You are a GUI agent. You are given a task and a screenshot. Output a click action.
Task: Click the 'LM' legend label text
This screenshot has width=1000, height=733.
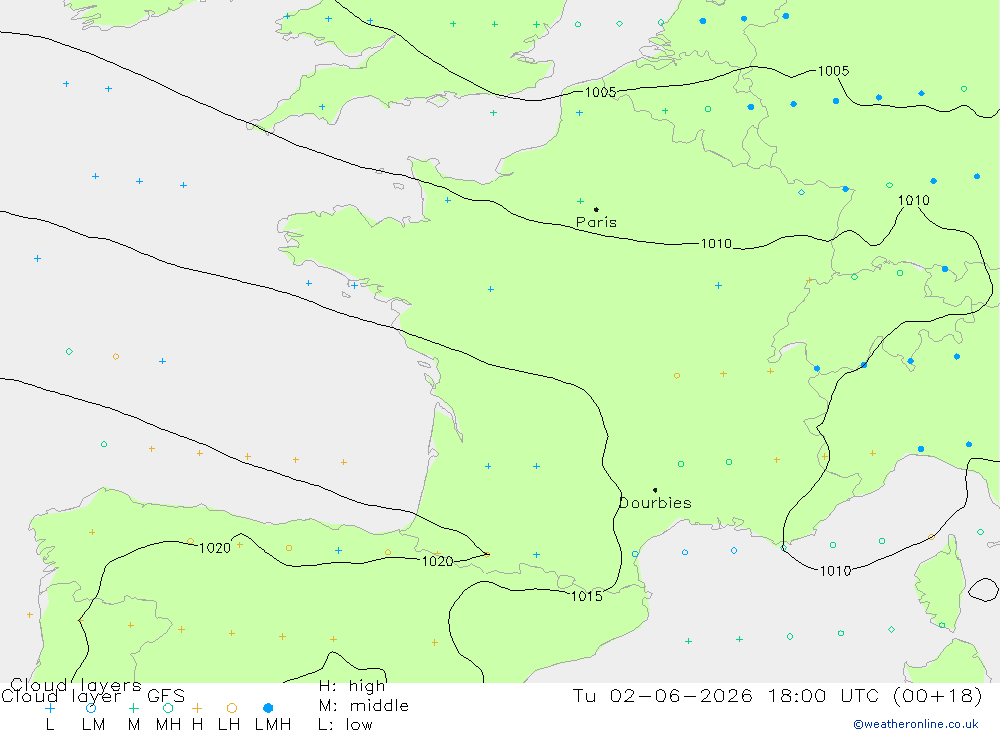coord(93,725)
